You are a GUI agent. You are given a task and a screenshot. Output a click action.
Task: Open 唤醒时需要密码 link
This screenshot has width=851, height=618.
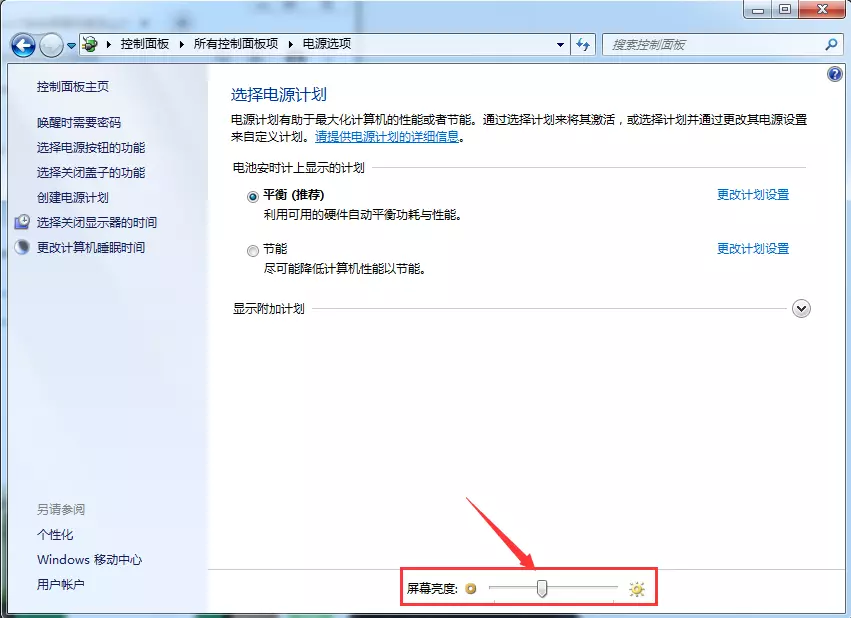coord(79,123)
